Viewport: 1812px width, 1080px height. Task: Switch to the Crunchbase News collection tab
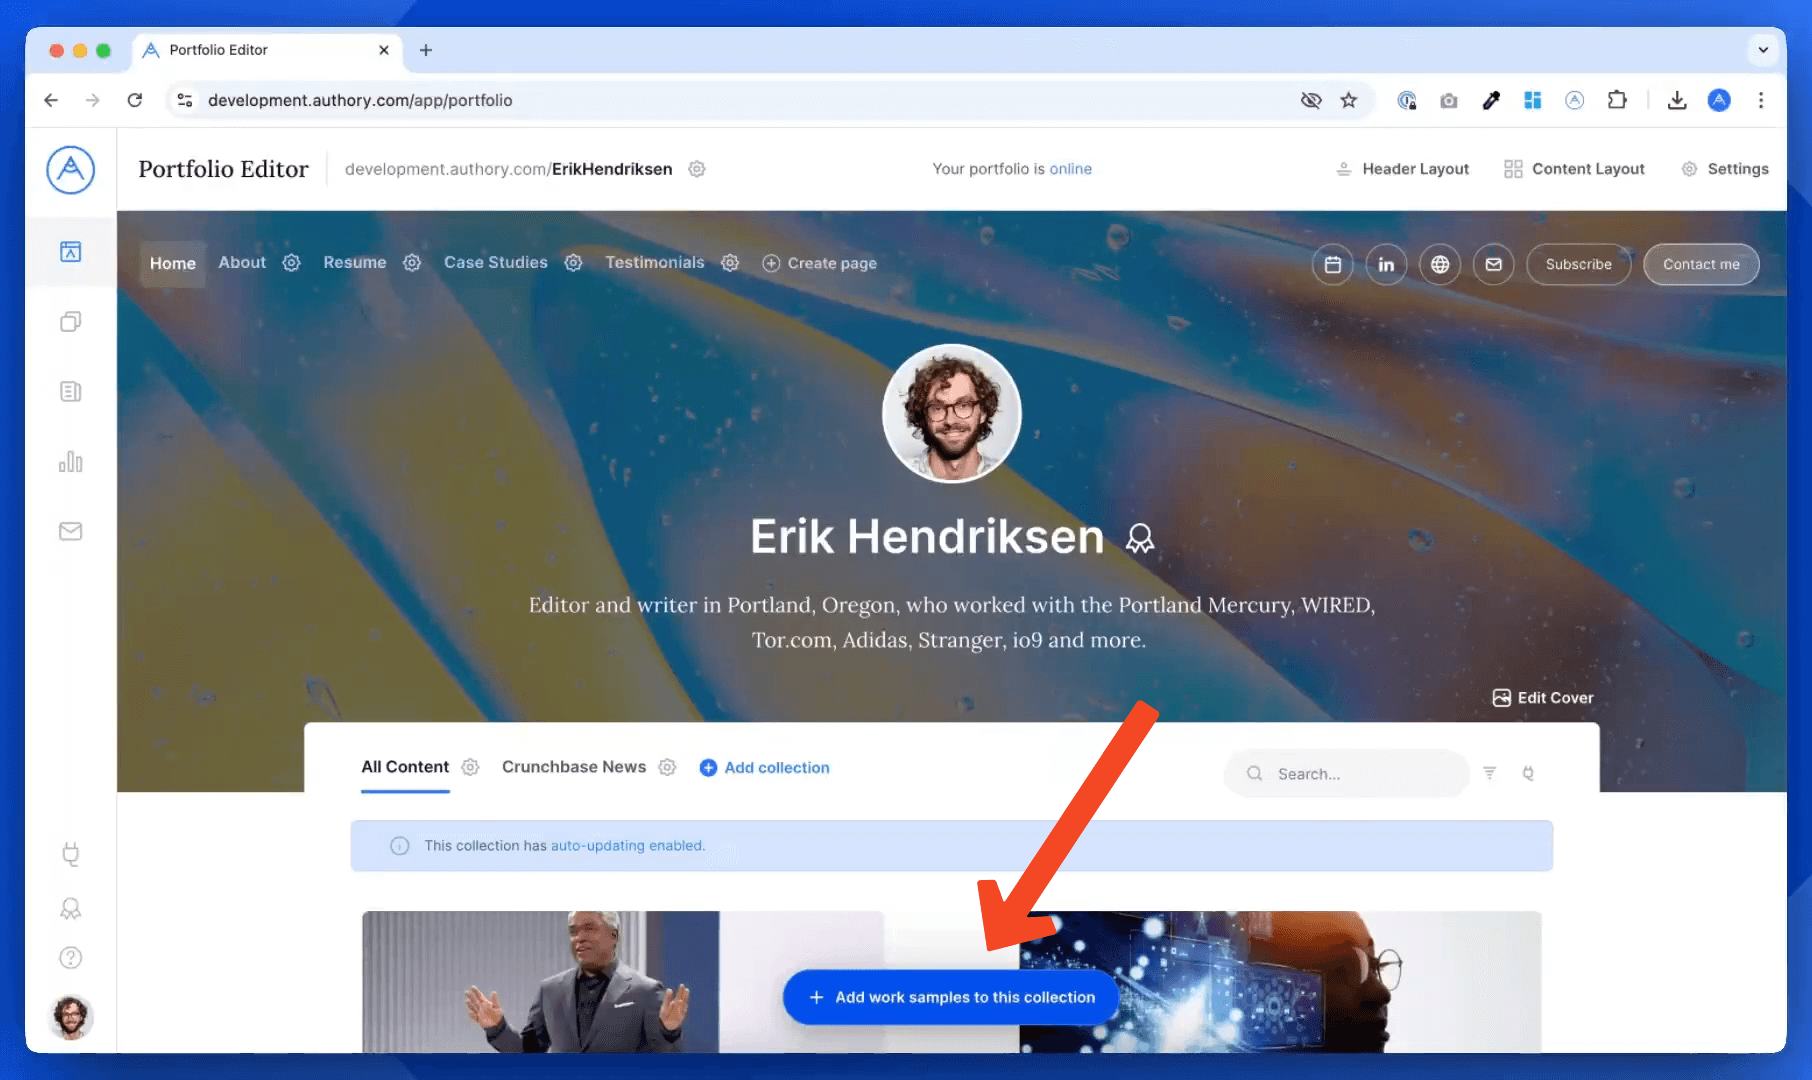(x=574, y=767)
